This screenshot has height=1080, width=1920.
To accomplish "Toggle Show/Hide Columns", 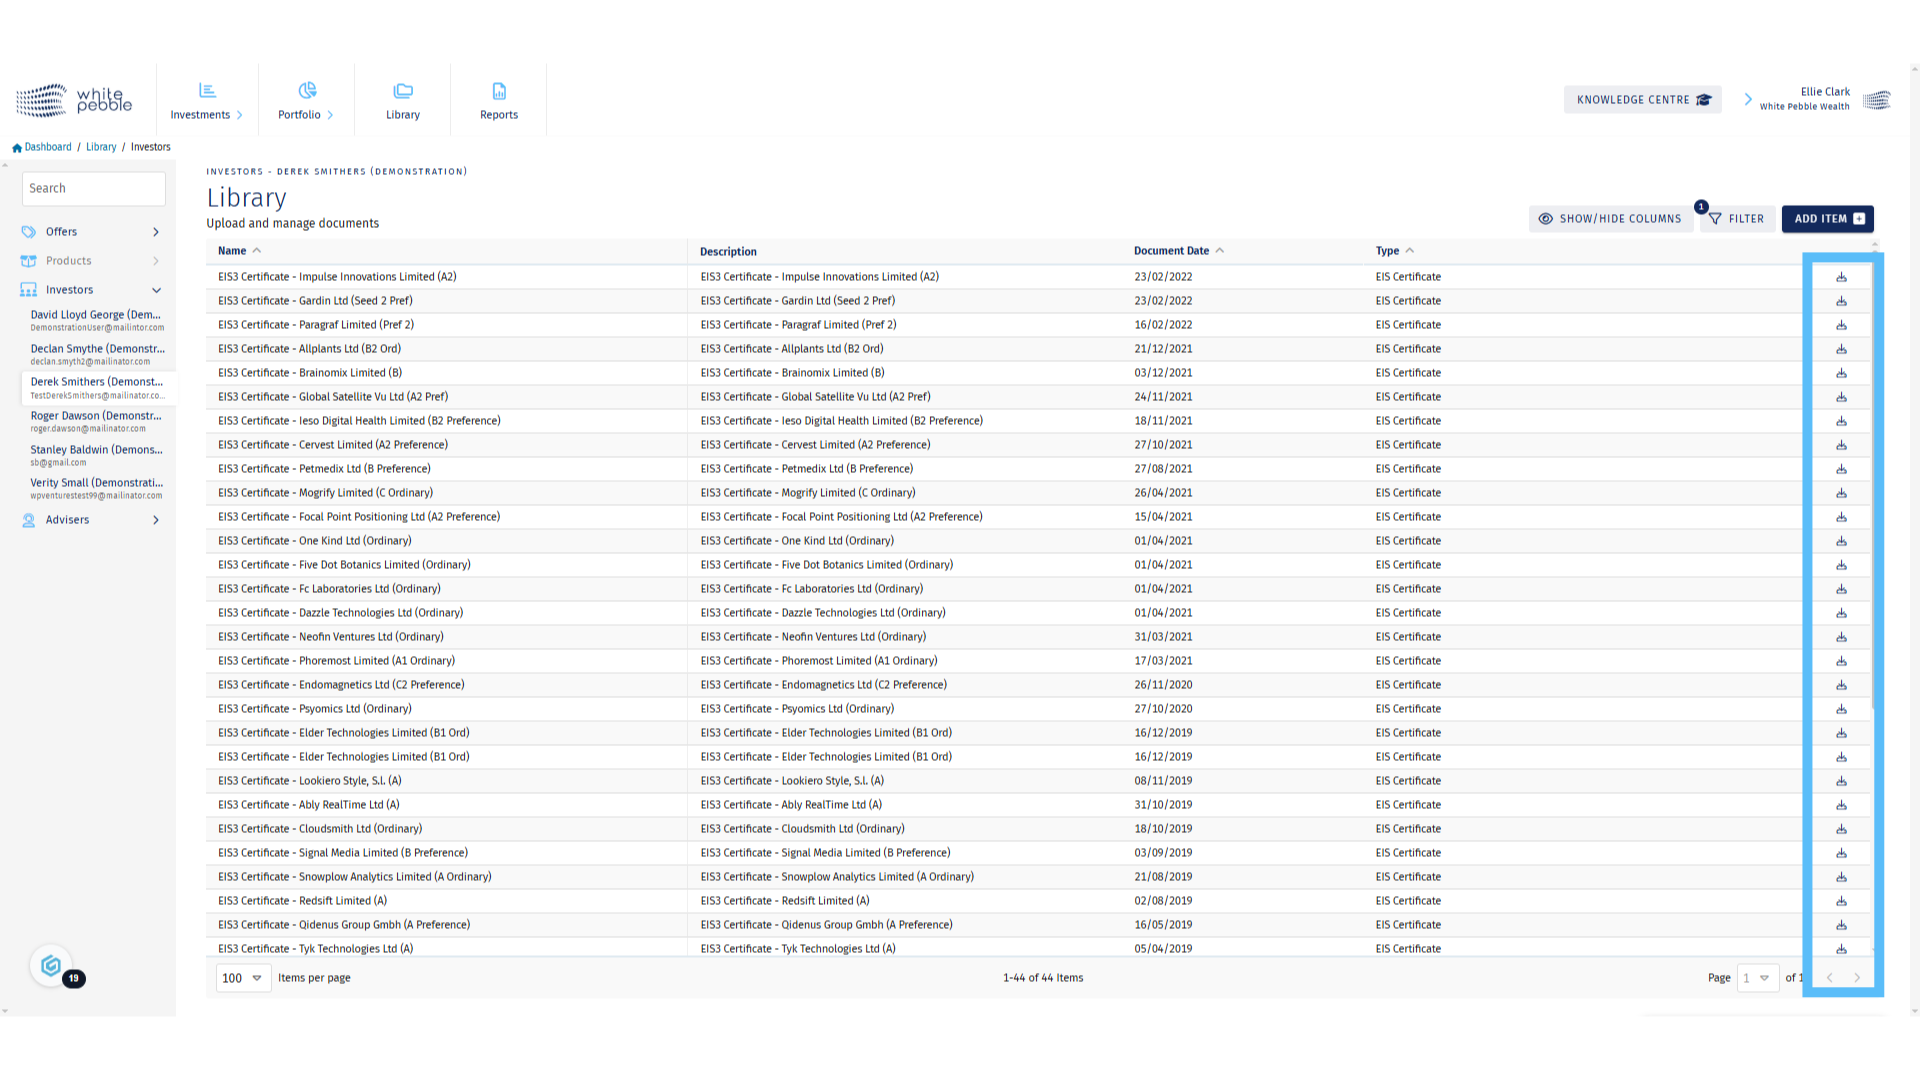I will (1610, 219).
